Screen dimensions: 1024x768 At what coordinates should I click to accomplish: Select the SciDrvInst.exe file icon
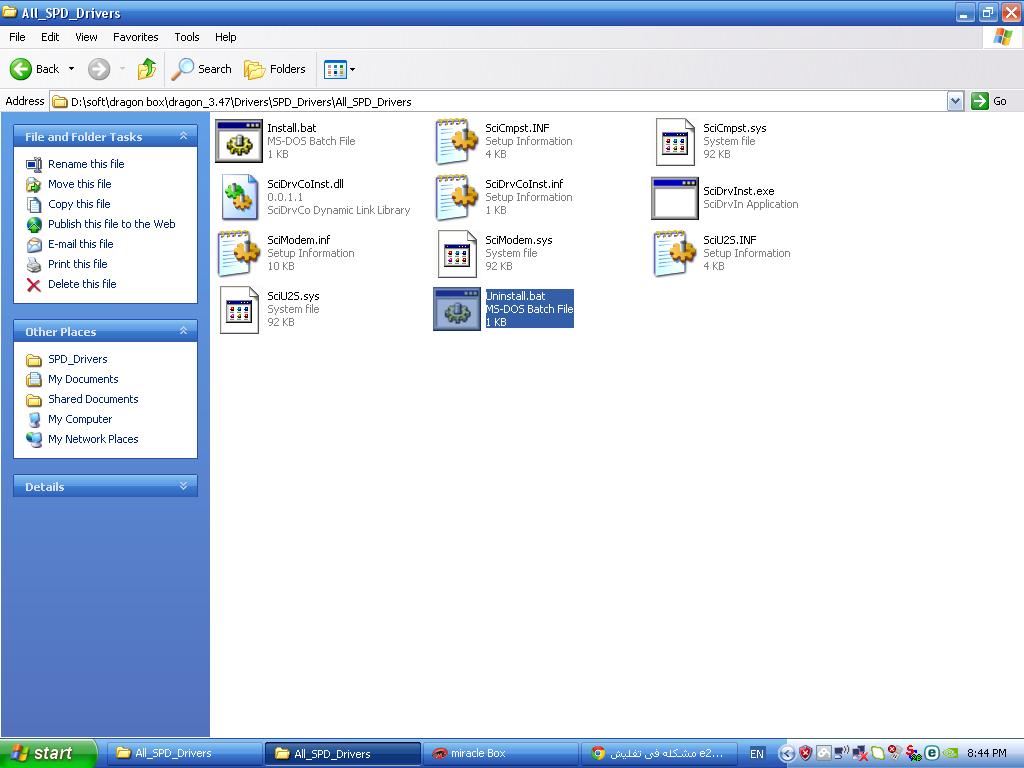pos(675,198)
